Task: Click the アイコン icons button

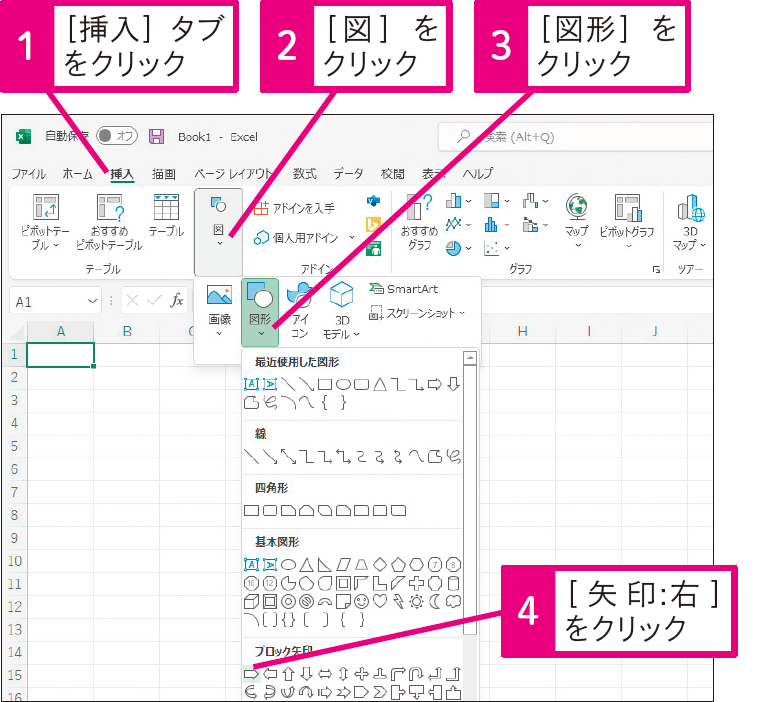Action: [300, 311]
